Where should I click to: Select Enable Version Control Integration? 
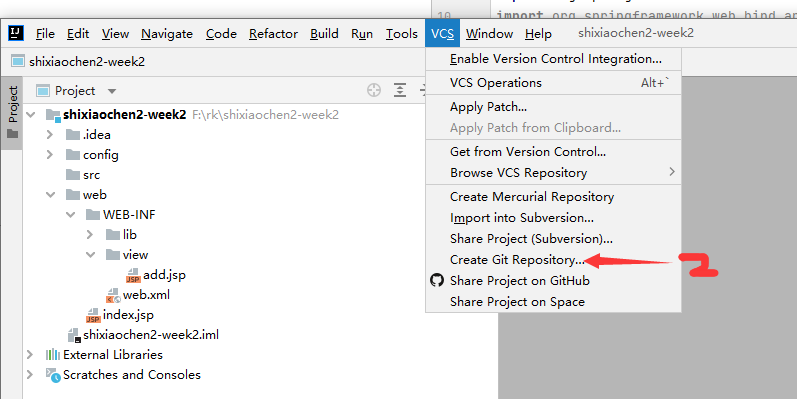tap(554, 59)
